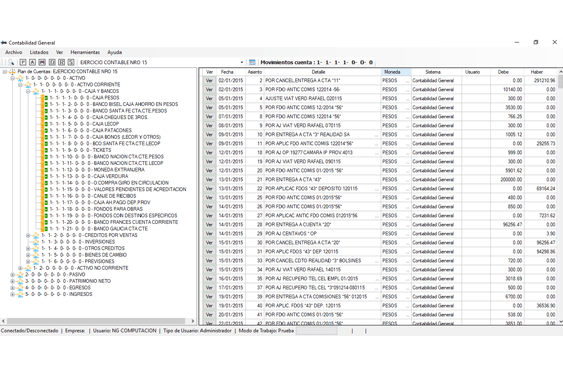563x375 pixels.
Task: Click the icon of MONEDA EXTRANJERA account
Action: pos(46,170)
